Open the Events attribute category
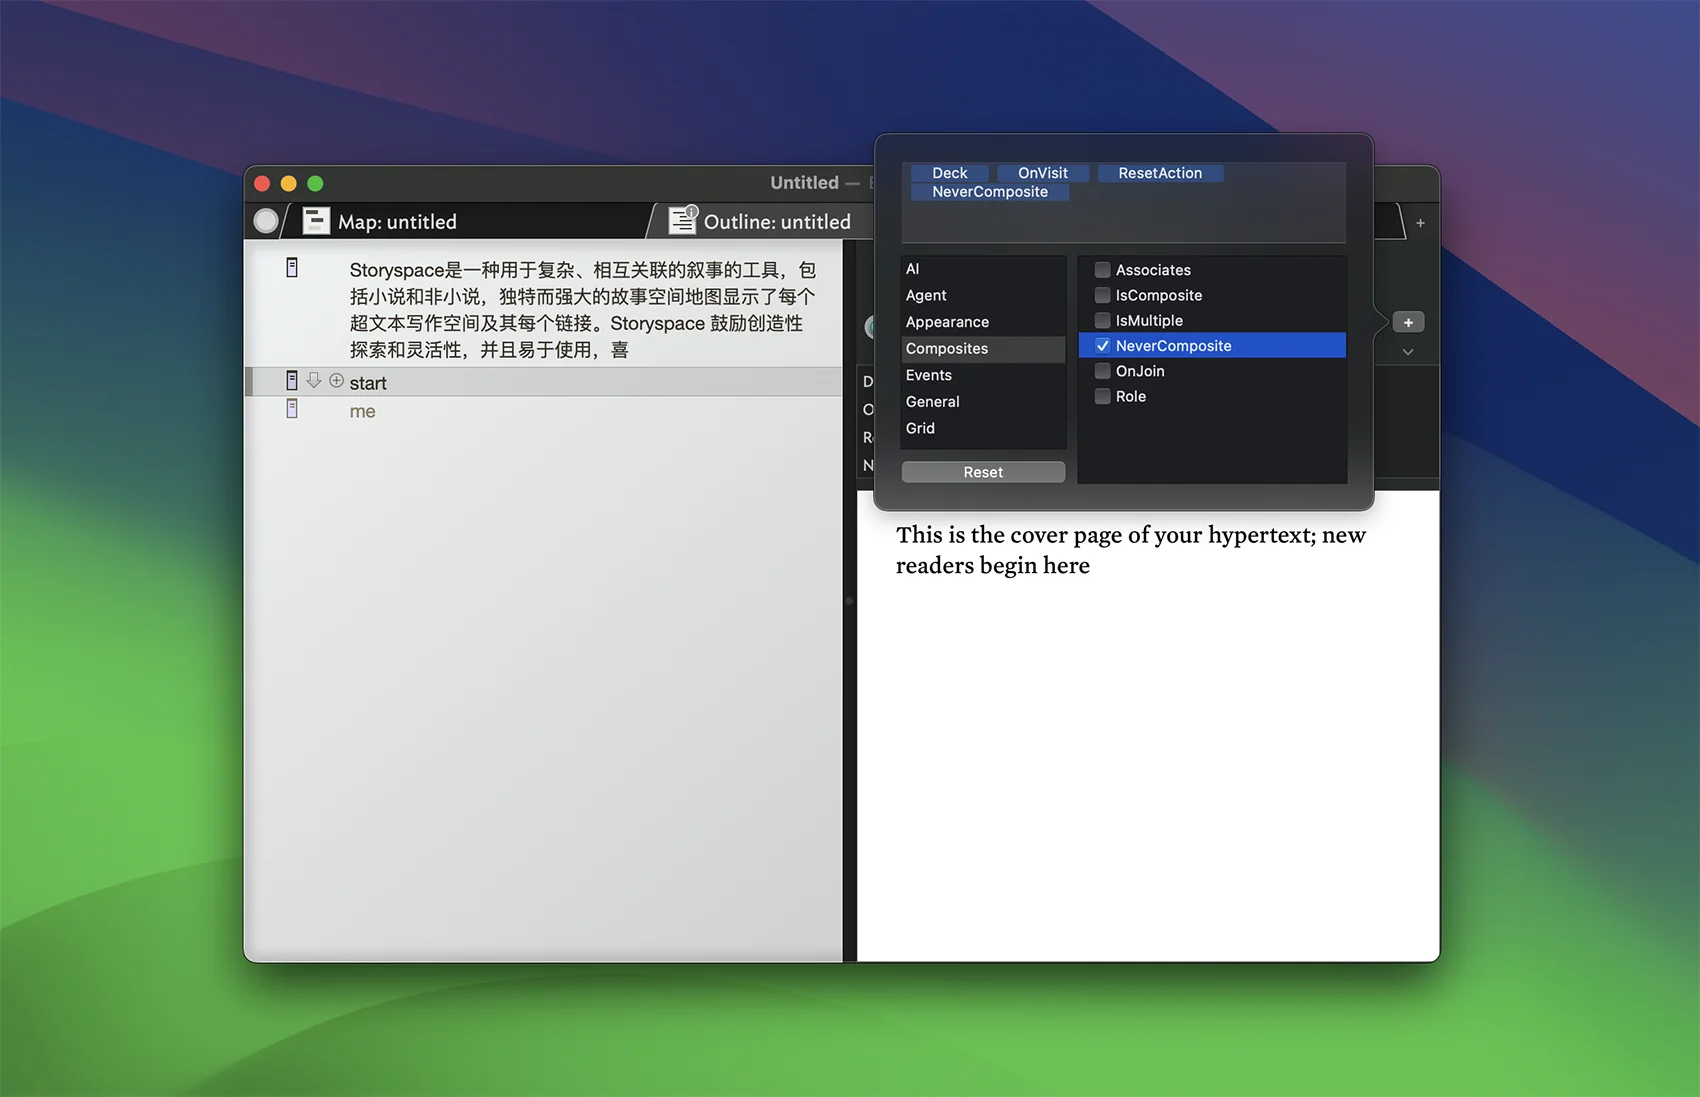 [x=983, y=375]
